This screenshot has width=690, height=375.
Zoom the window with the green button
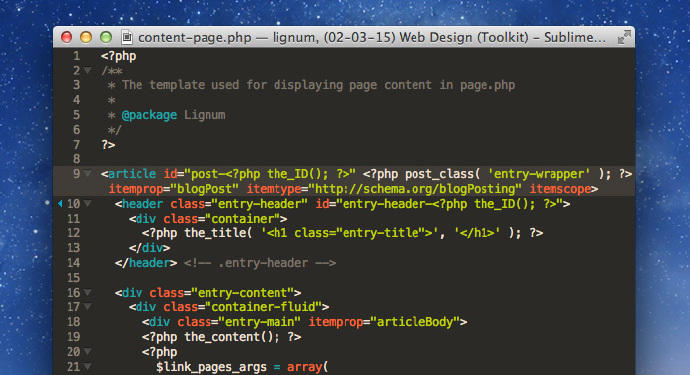tap(106, 37)
